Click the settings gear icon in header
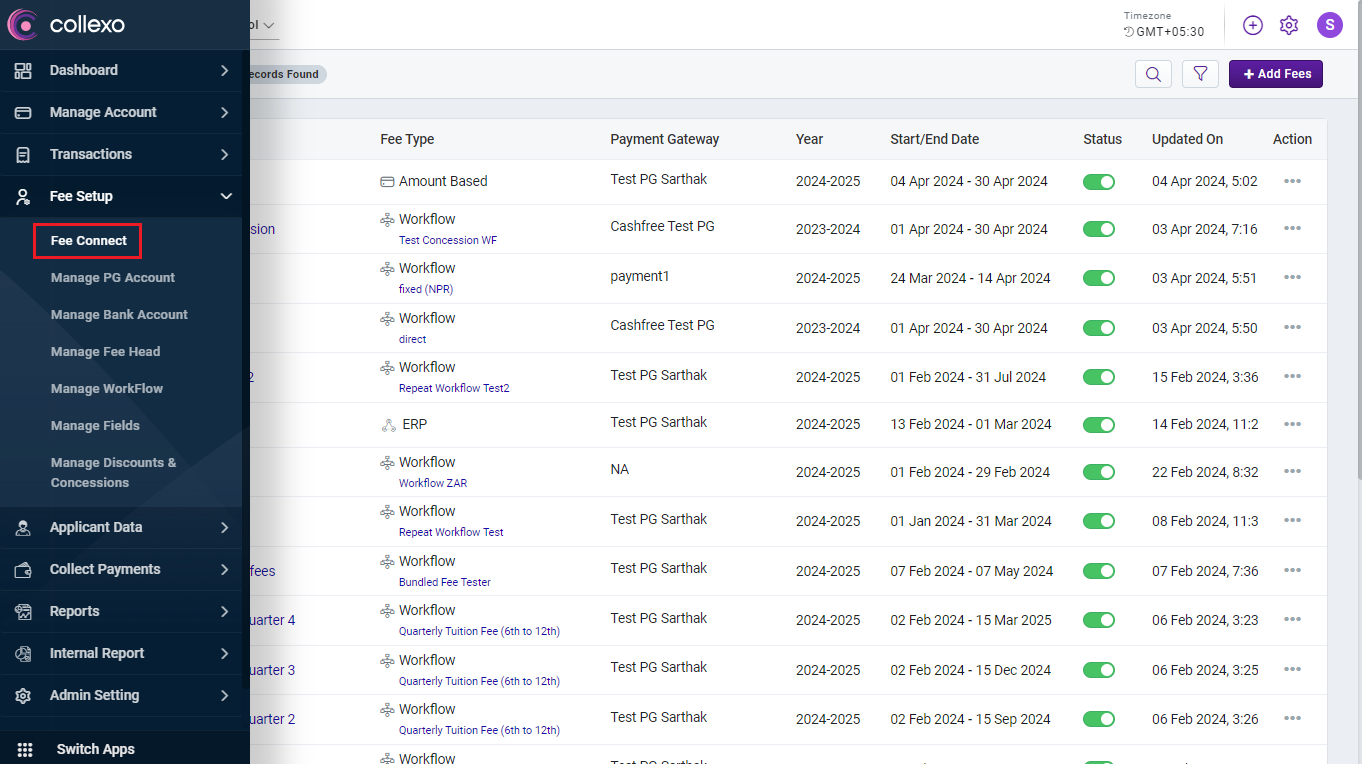1362x764 pixels. coord(1289,26)
